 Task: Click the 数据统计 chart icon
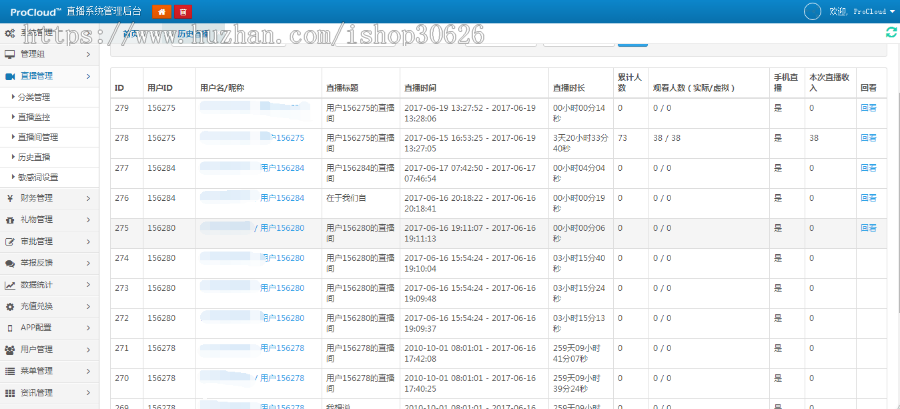point(10,285)
